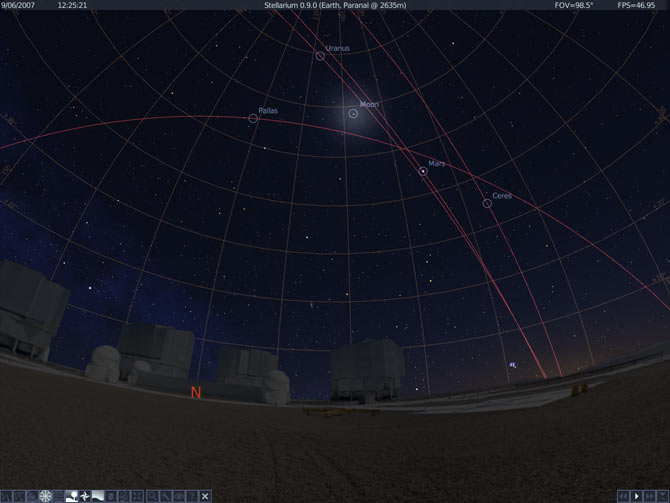Toggle constellation names display
Screen dimensions: 670x503
click(19, 496)
